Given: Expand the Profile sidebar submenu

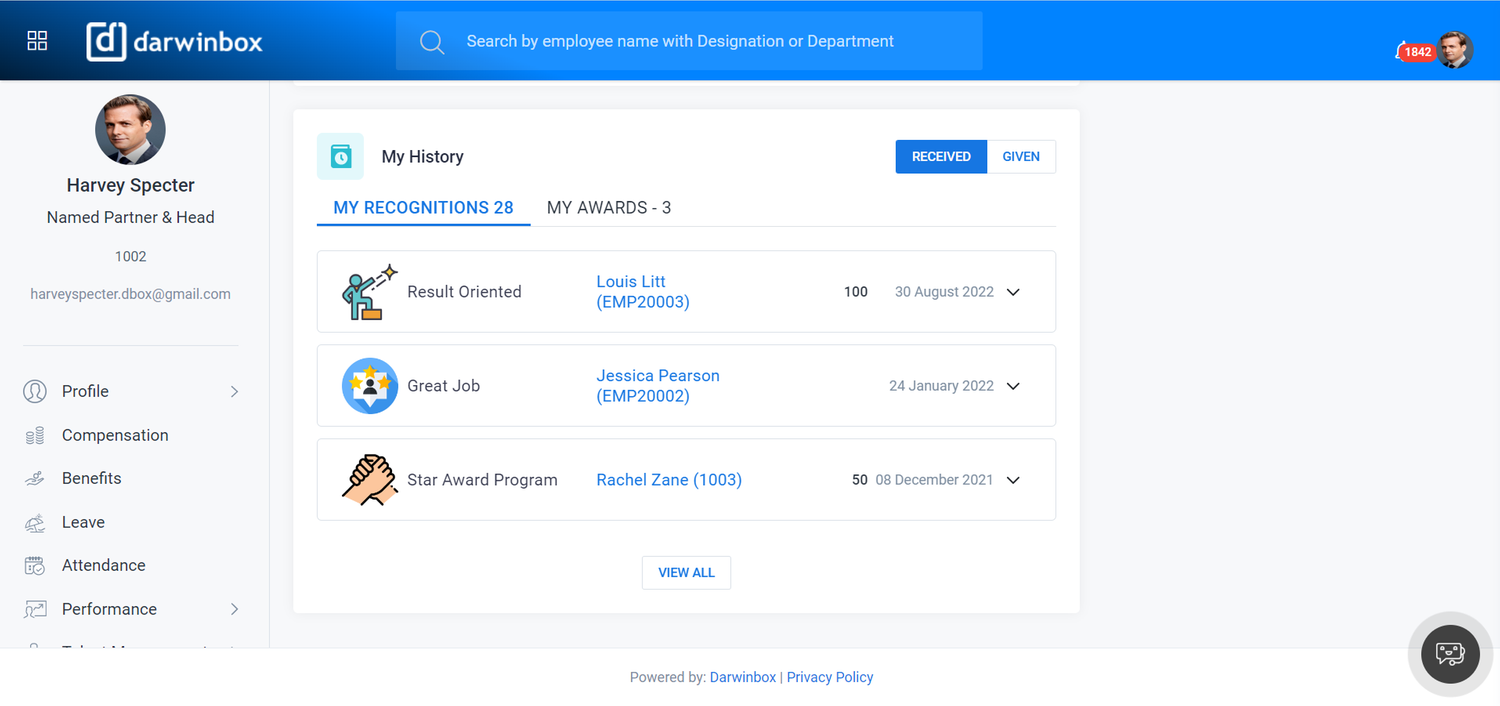Looking at the screenshot, I should pos(234,391).
